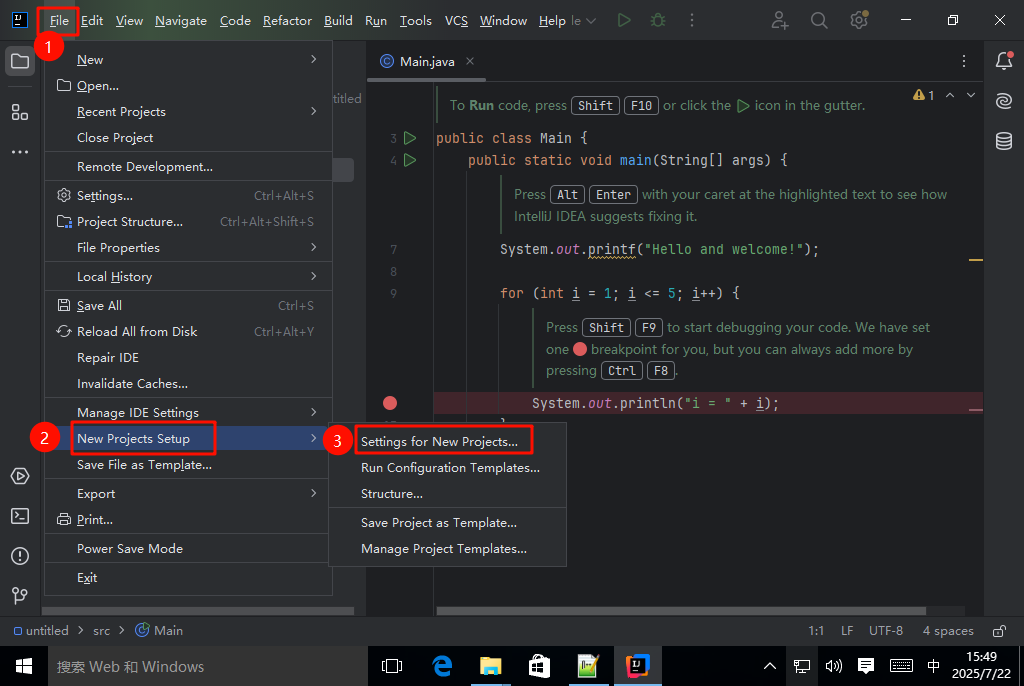Choose Save Project as Template...
1024x686 pixels.
[x=447, y=523]
